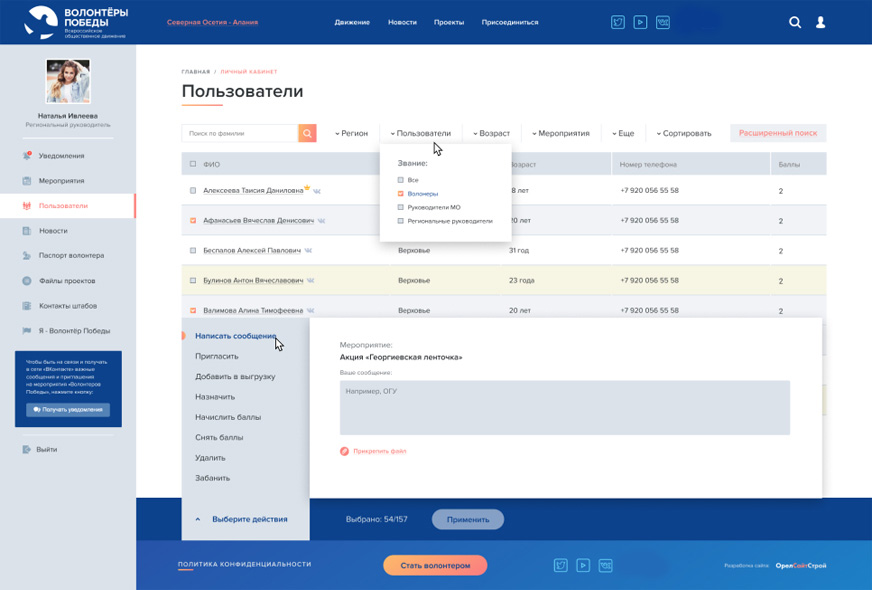Viewport: 872px width, 590px height.
Task: Toggle the select-all checkbox beside ФИО header
Action: [x=193, y=164]
